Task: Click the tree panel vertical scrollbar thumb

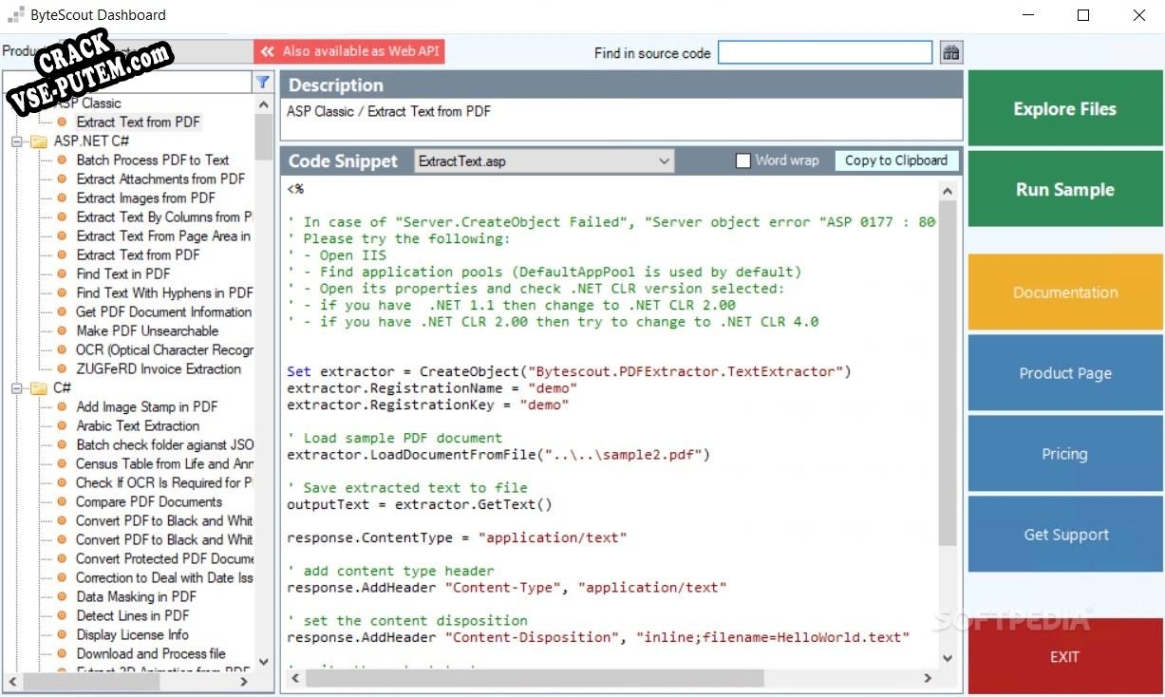Action: point(264,137)
